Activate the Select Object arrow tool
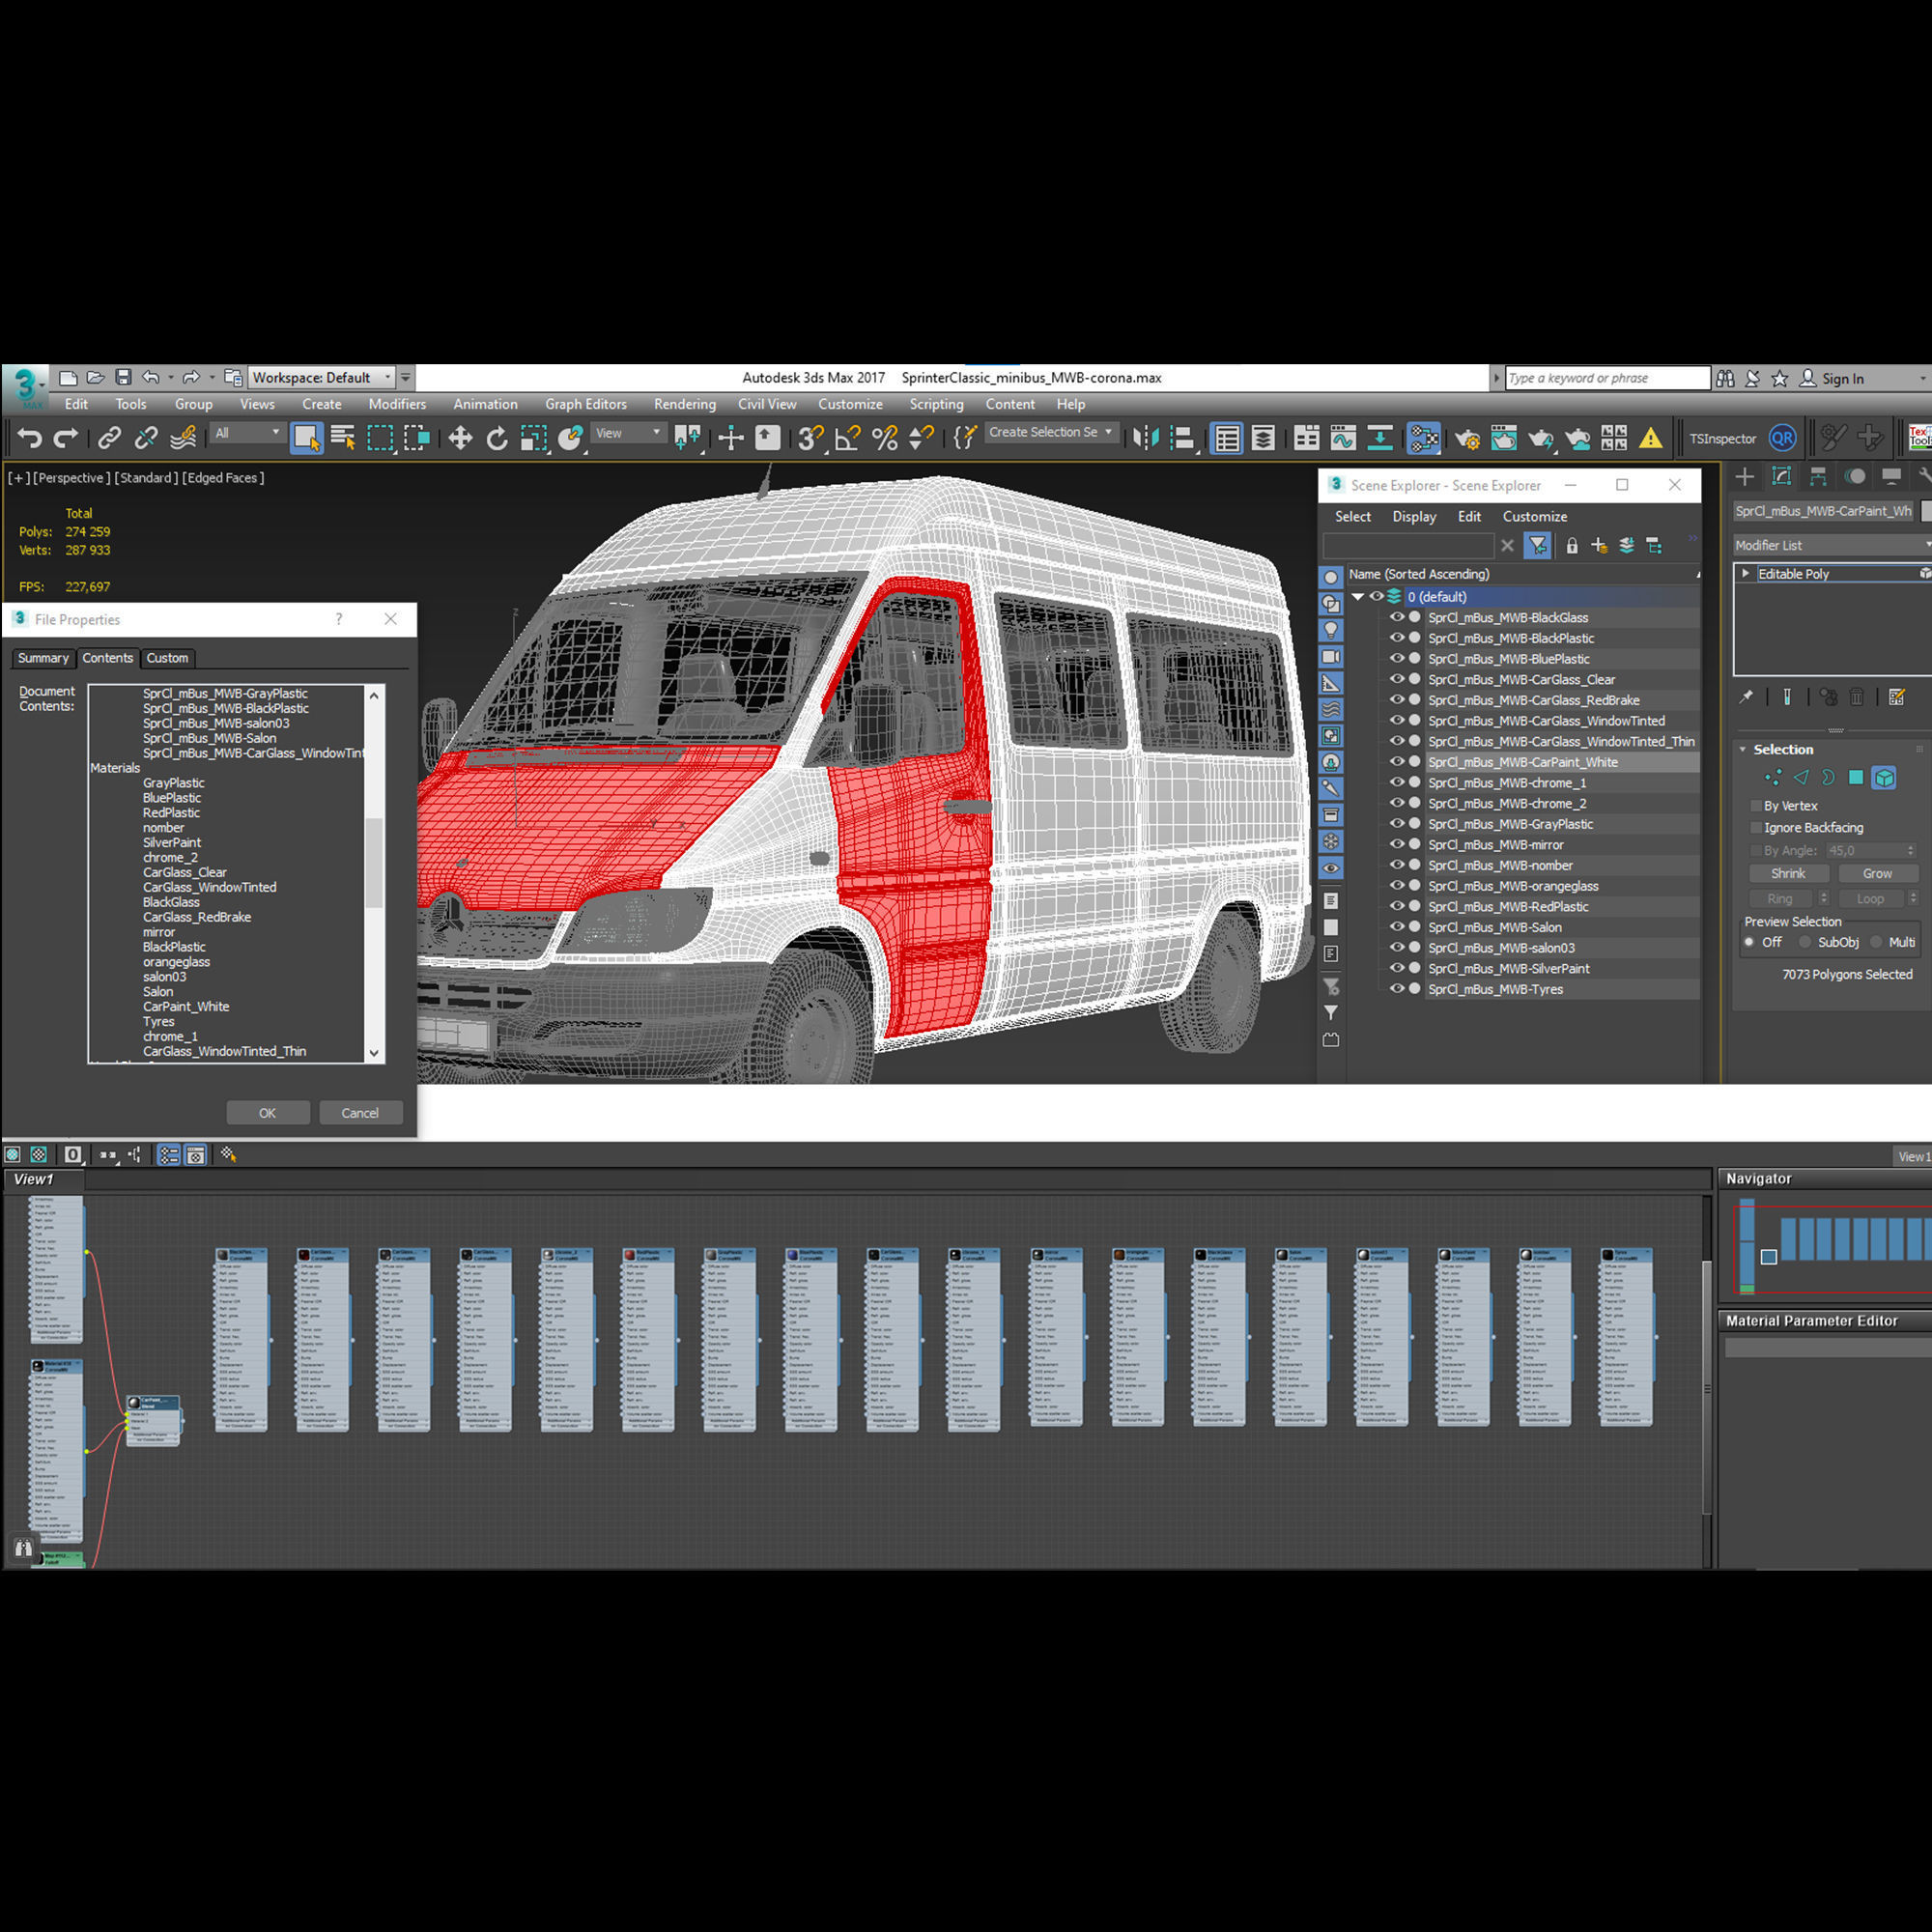Screen dimensions: 1932x1932 pos(306,438)
